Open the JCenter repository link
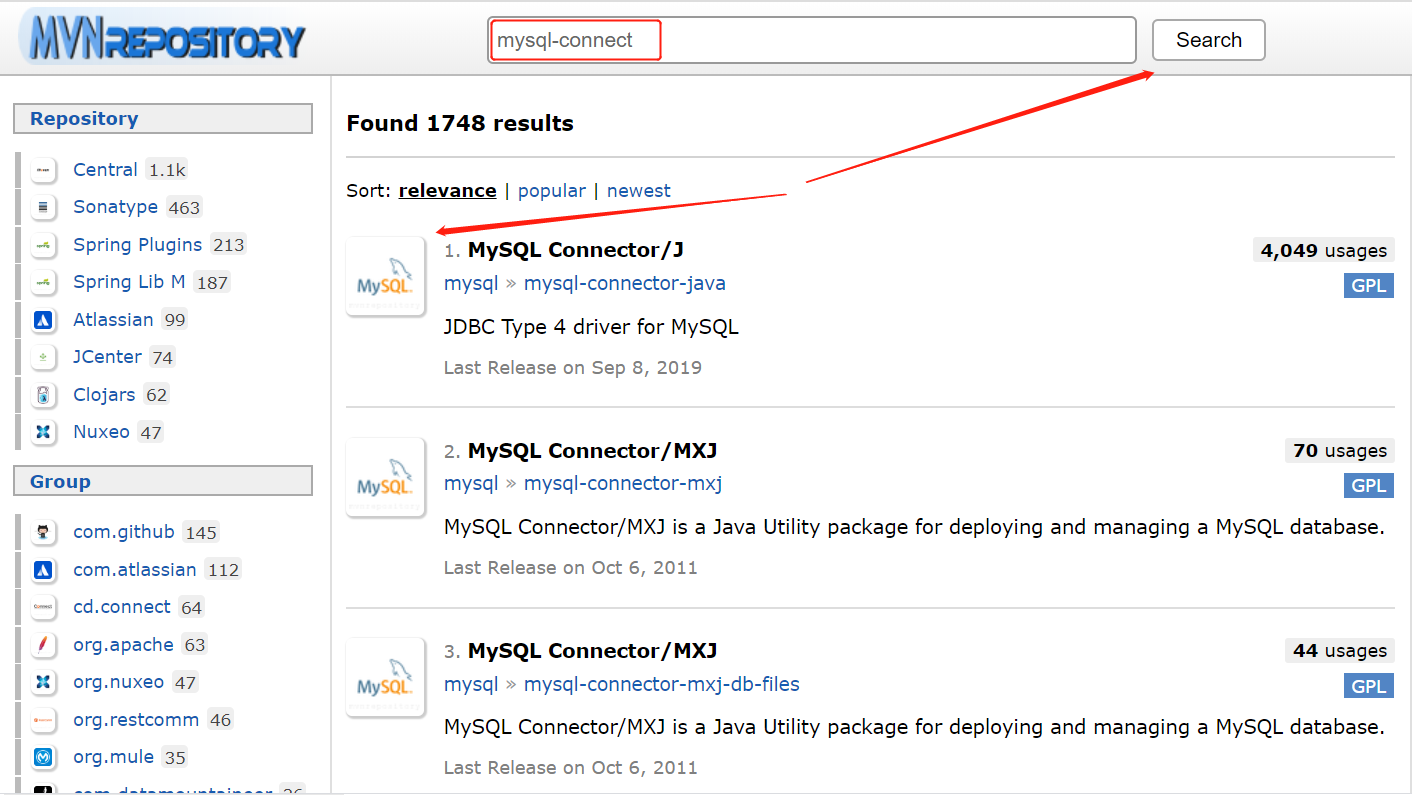Screen dimensions: 1412x795 pos(108,357)
